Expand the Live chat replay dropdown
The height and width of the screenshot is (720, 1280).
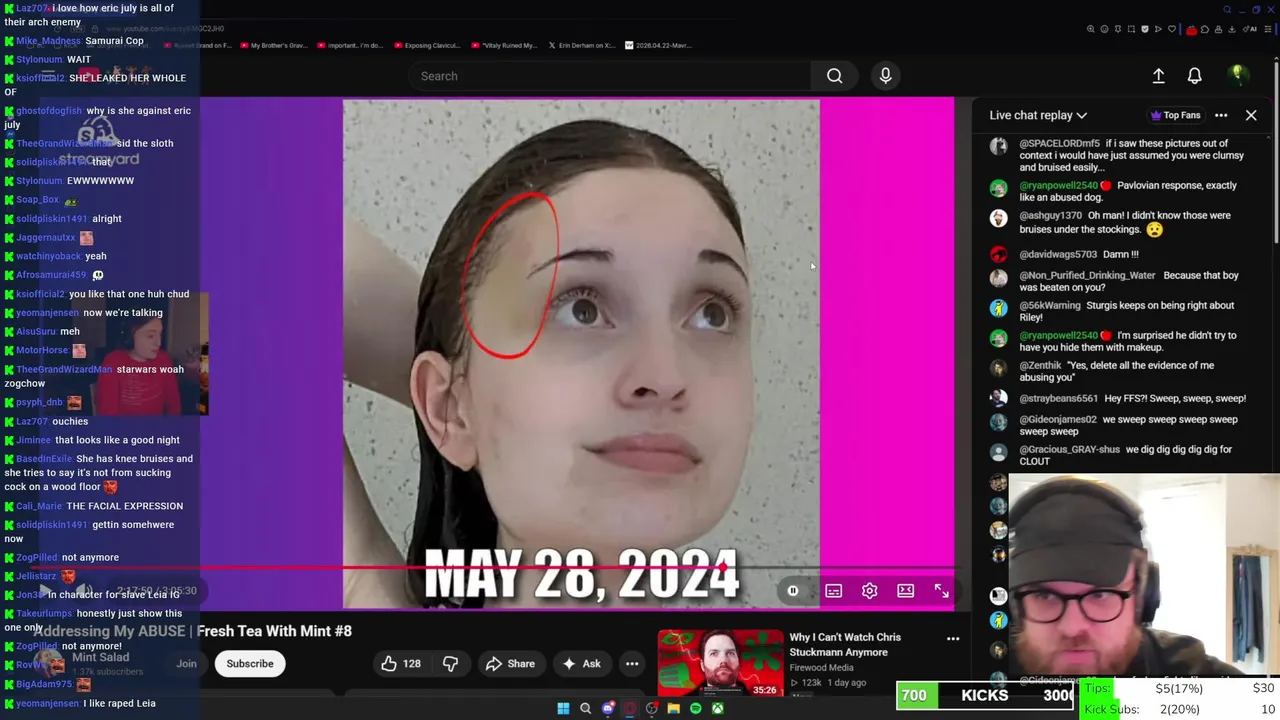[1038, 115]
